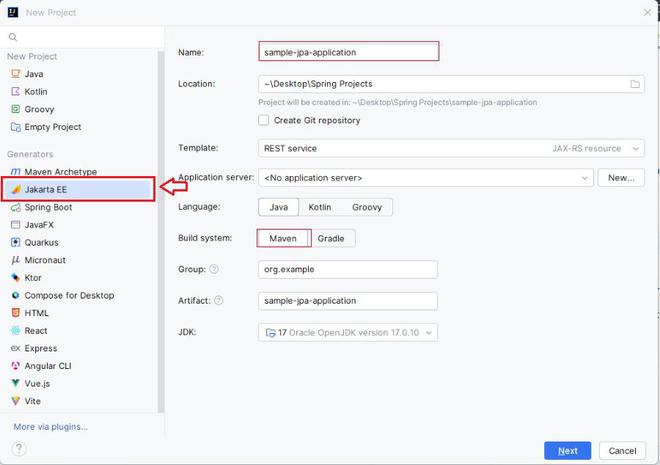This screenshot has width=660, height=465.
Task: Select the Vue.js generator icon
Action: pyautogui.click(x=15, y=383)
